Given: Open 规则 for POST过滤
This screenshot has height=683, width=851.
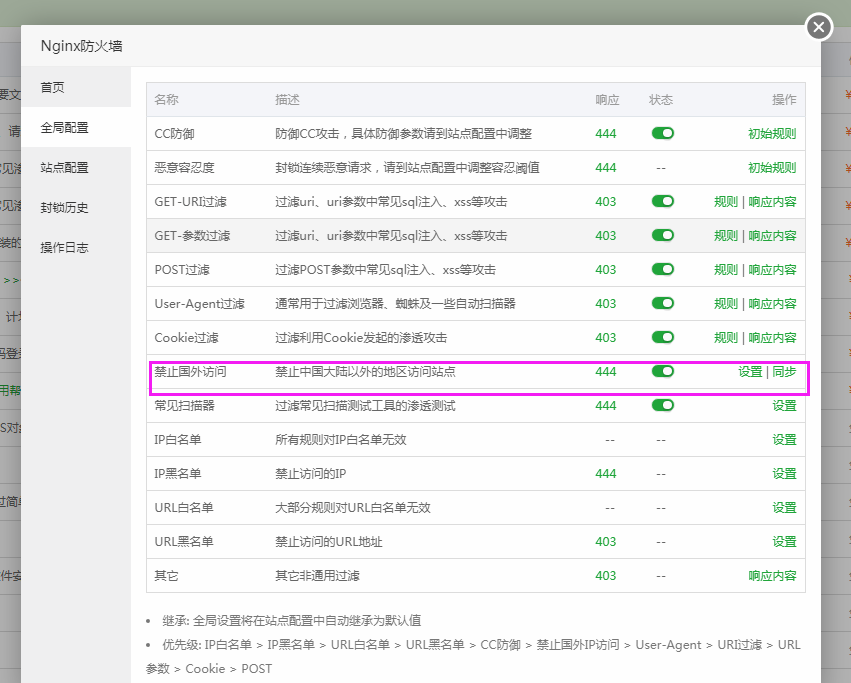Looking at the screenshot, I should 726,270.
